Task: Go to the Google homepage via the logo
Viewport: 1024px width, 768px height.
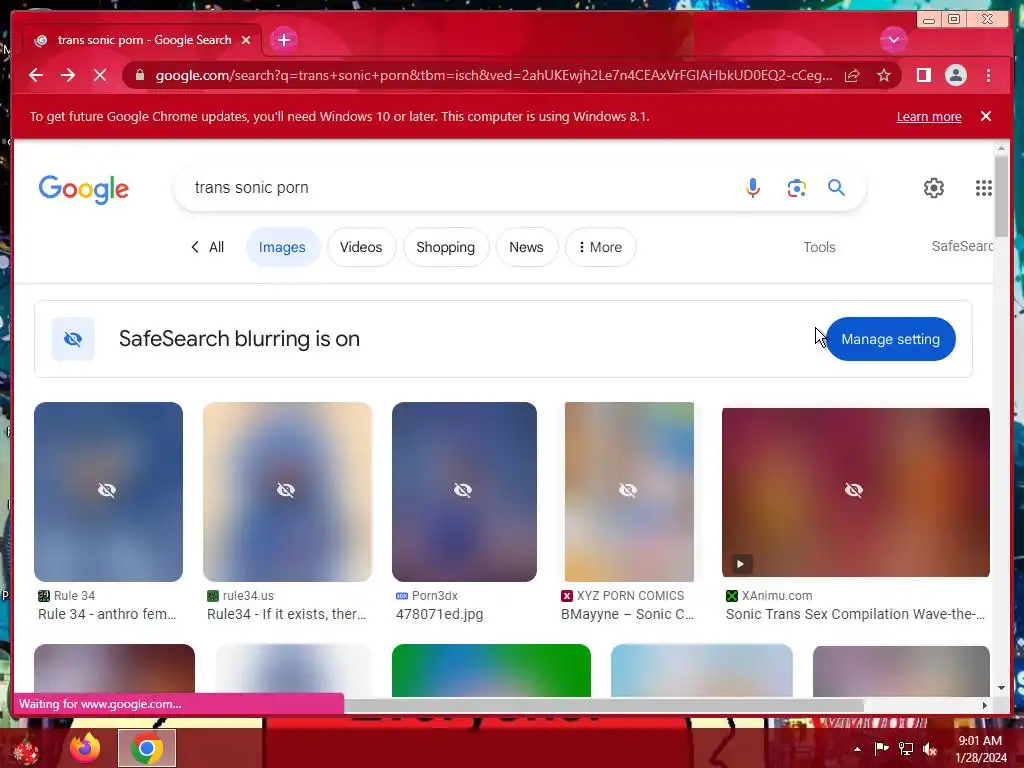Action: point(84,189)
